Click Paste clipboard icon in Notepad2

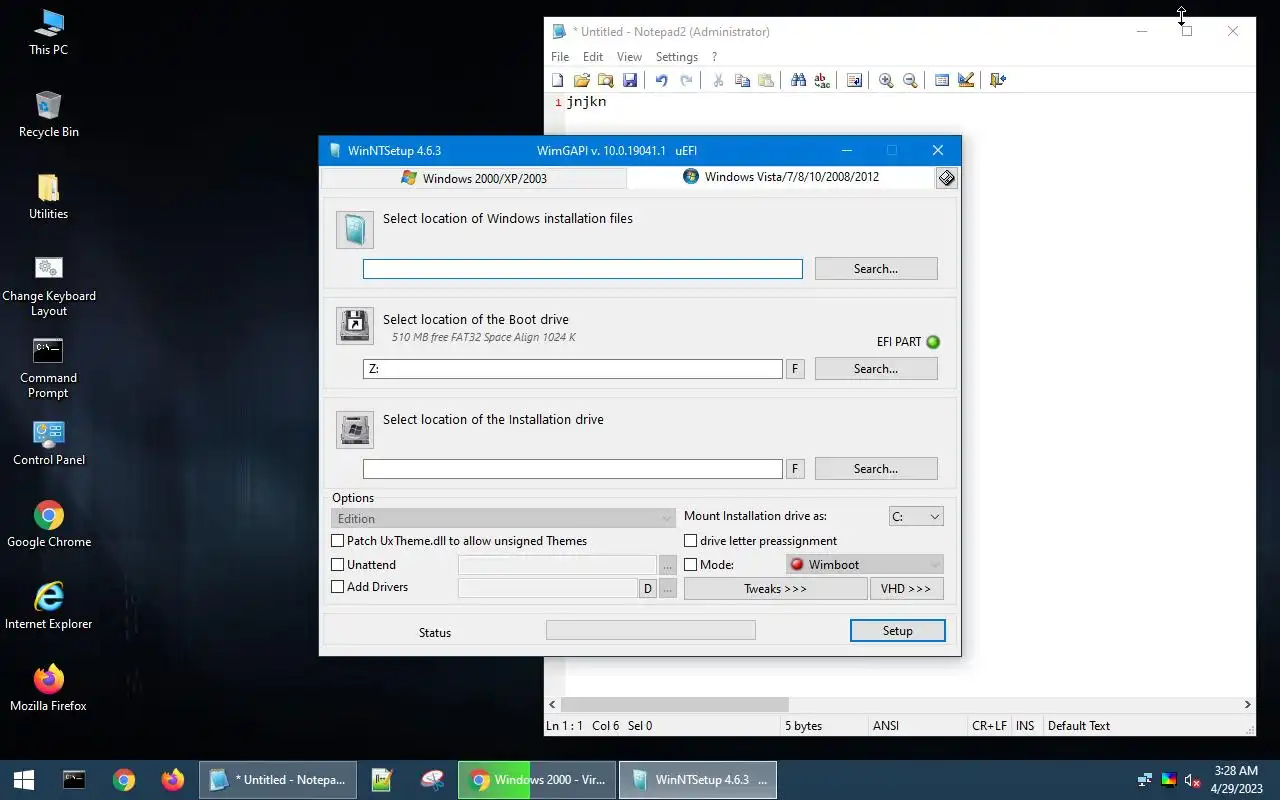(766, 80)
